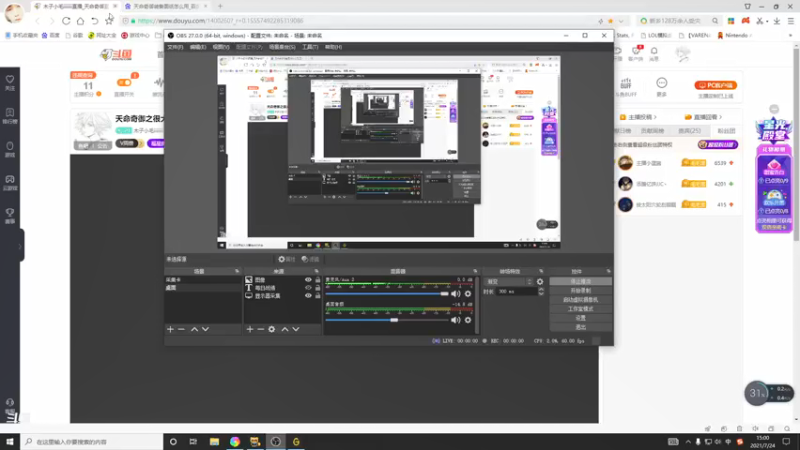Move the selected source up
This screenshot has width=800, height=450.
tap(285, 330)
